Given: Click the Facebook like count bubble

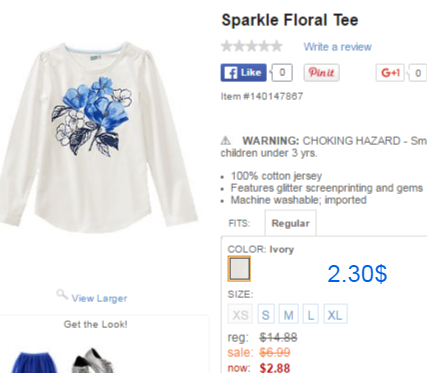Looking at the screenshot, I should pos(282,73).
